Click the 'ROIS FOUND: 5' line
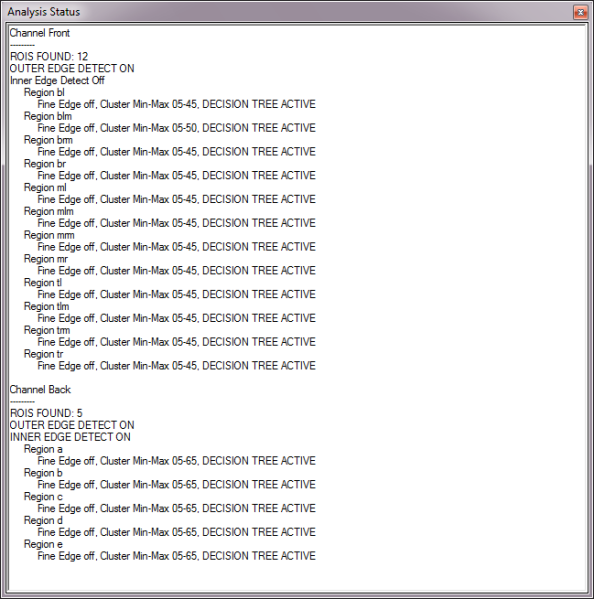The height and width of the screenshot is (599, 594). point(46,413)
